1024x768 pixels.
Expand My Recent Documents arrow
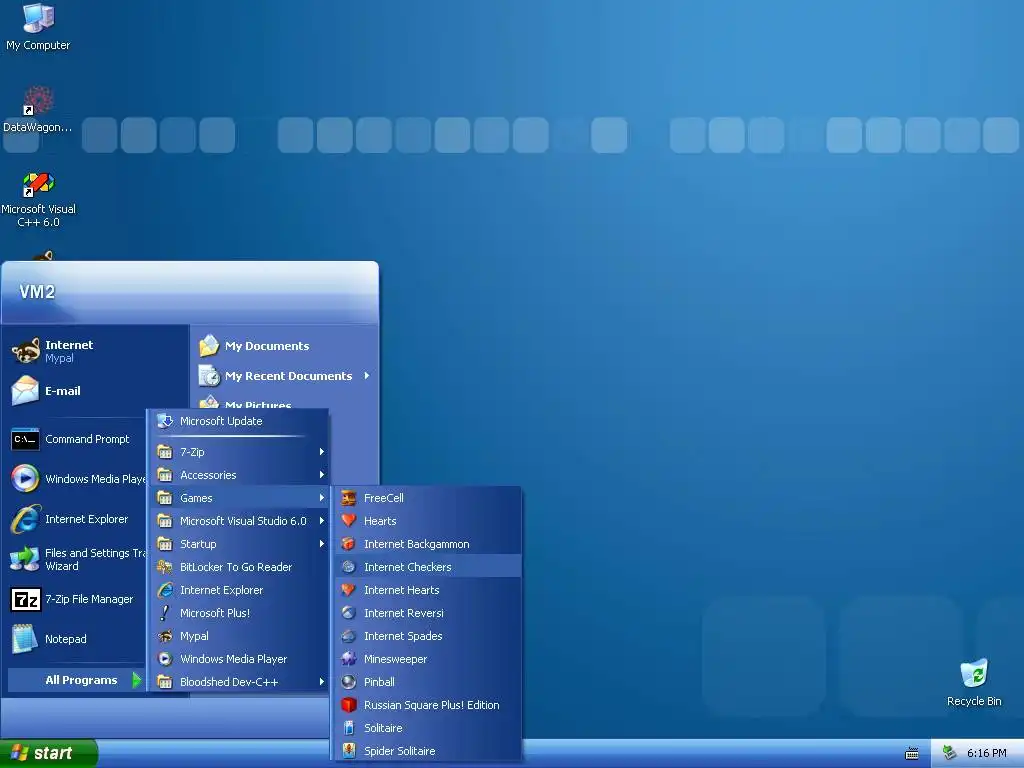(x=366, y=376)
